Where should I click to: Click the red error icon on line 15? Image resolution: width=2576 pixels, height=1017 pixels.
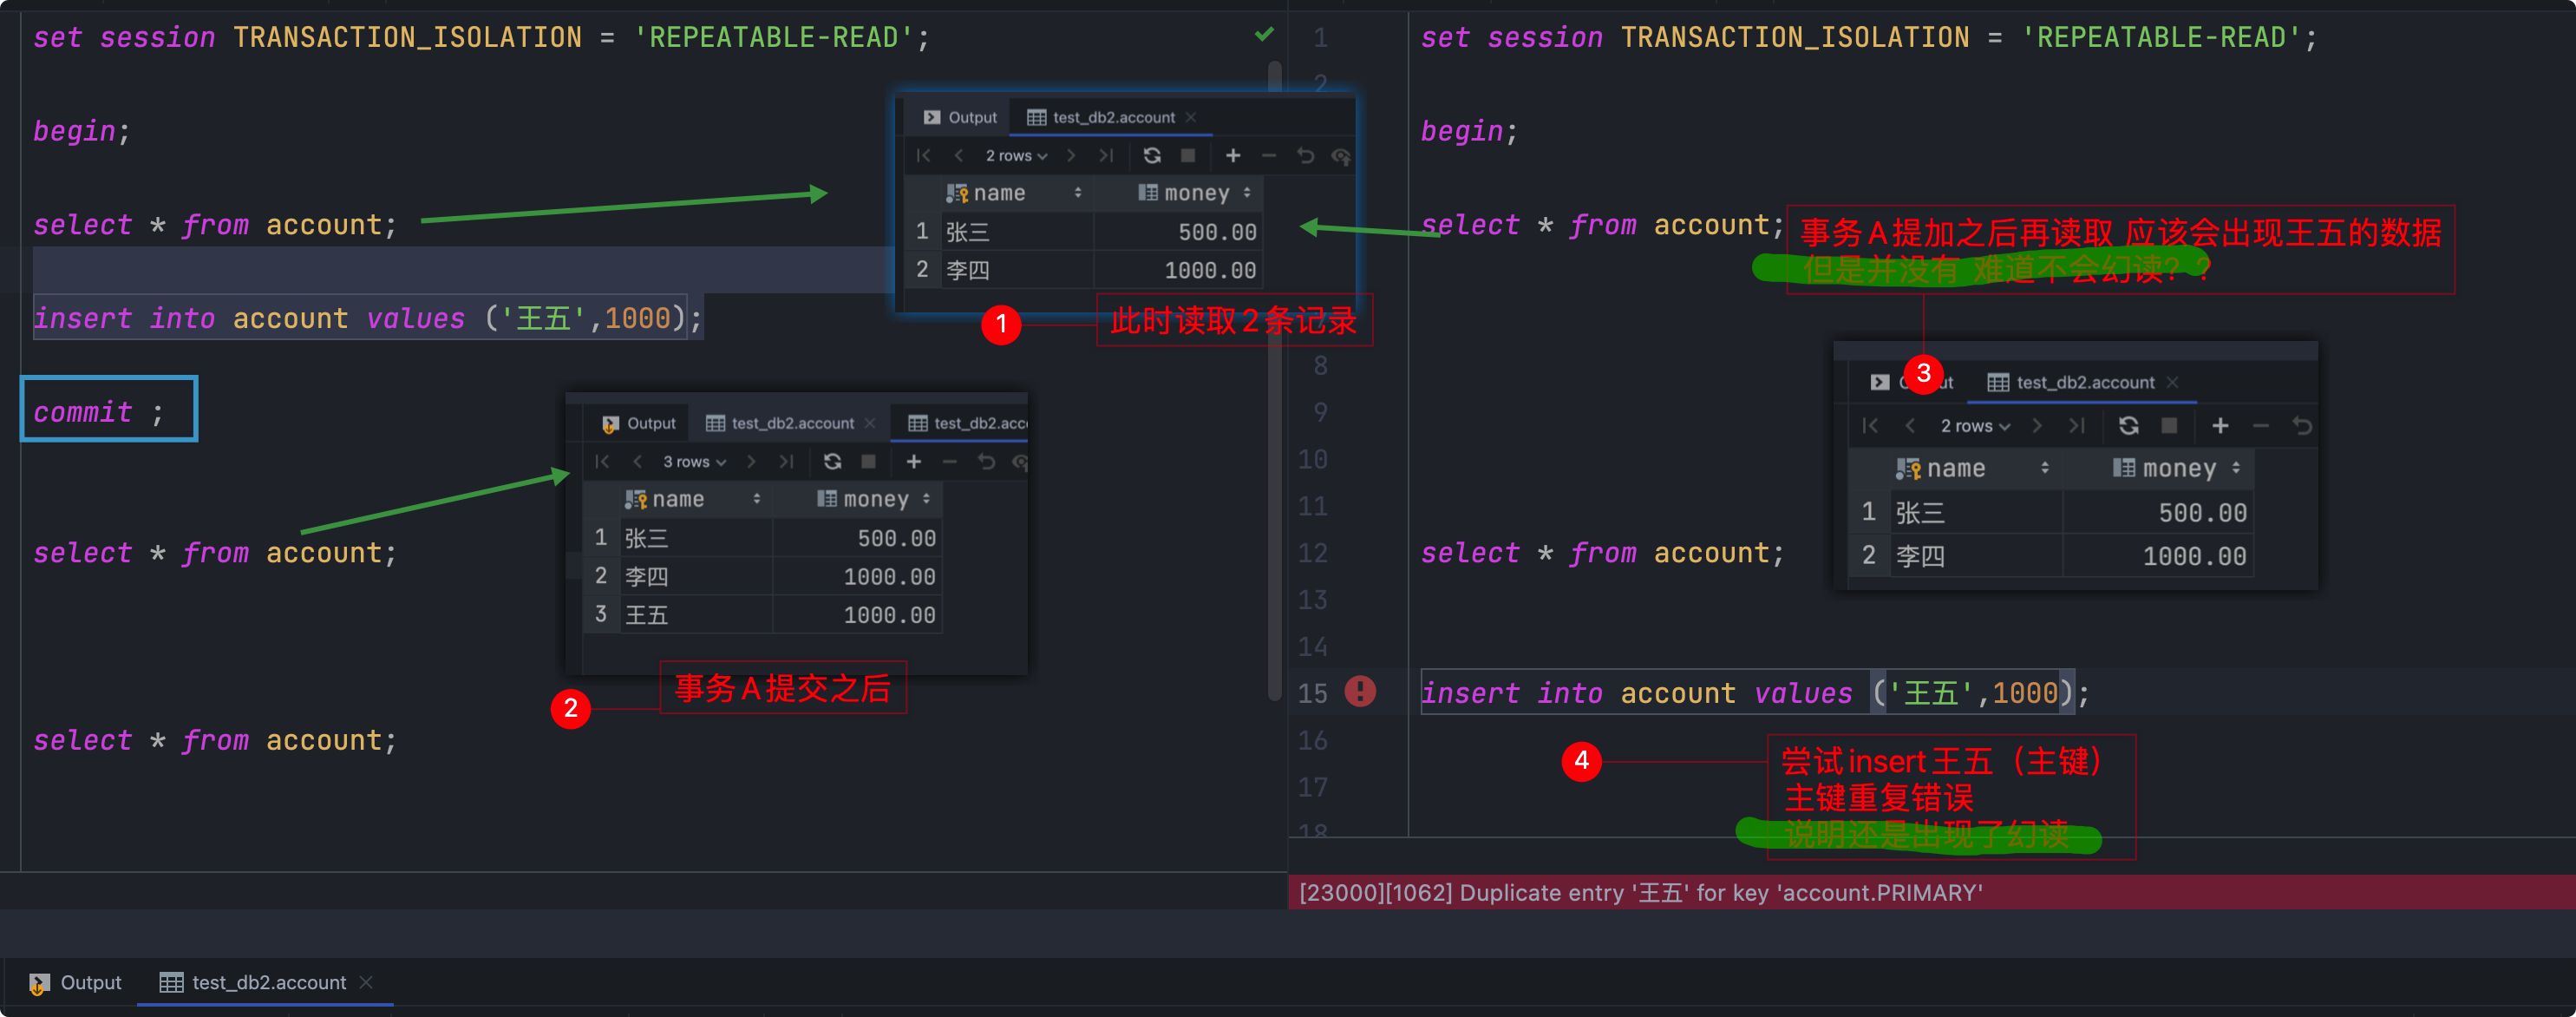[x=1360, y=691]
